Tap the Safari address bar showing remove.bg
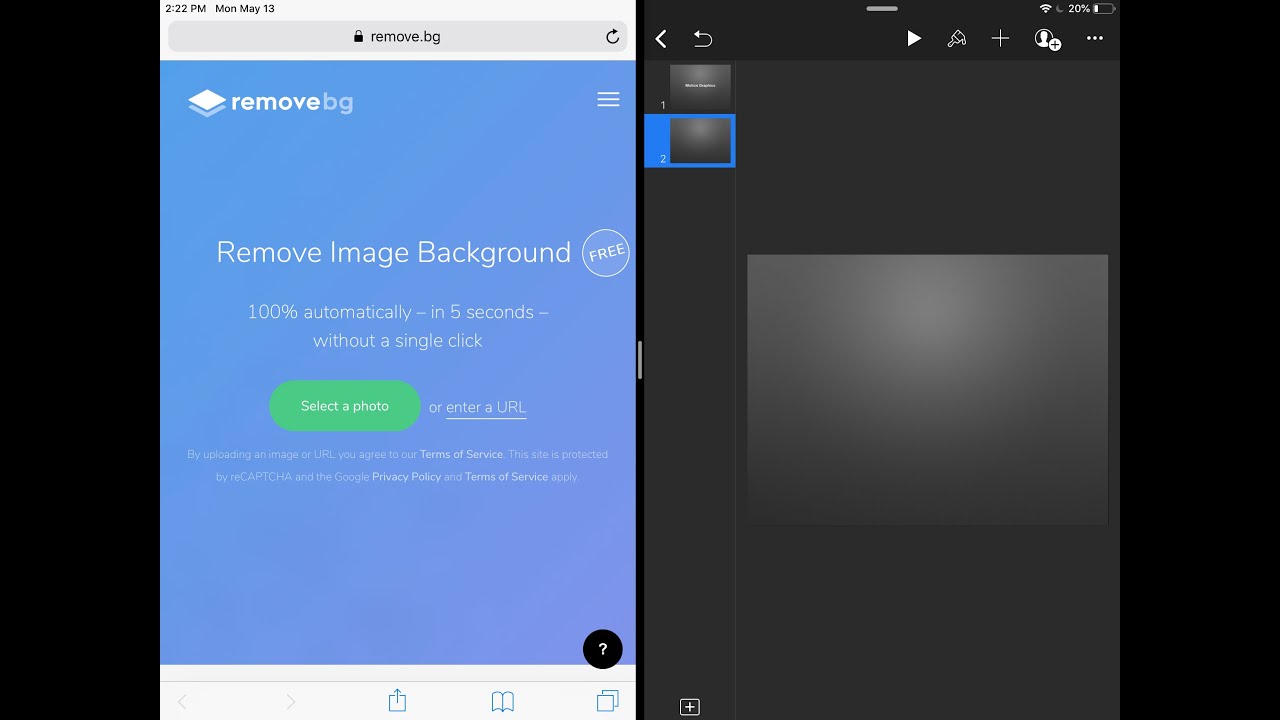1280x720 pixels. (398, 37)
